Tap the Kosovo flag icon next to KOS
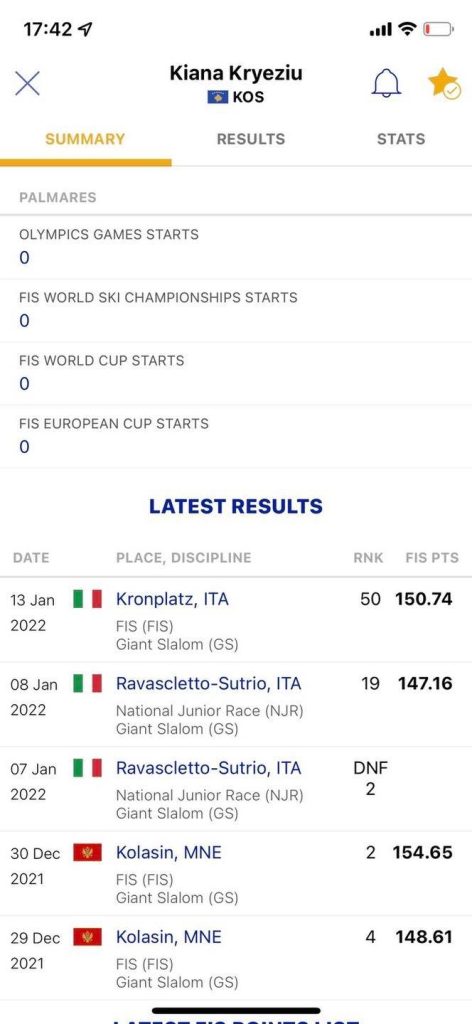Viewport: 472px width, 1024px height. [x=217, y=97]
